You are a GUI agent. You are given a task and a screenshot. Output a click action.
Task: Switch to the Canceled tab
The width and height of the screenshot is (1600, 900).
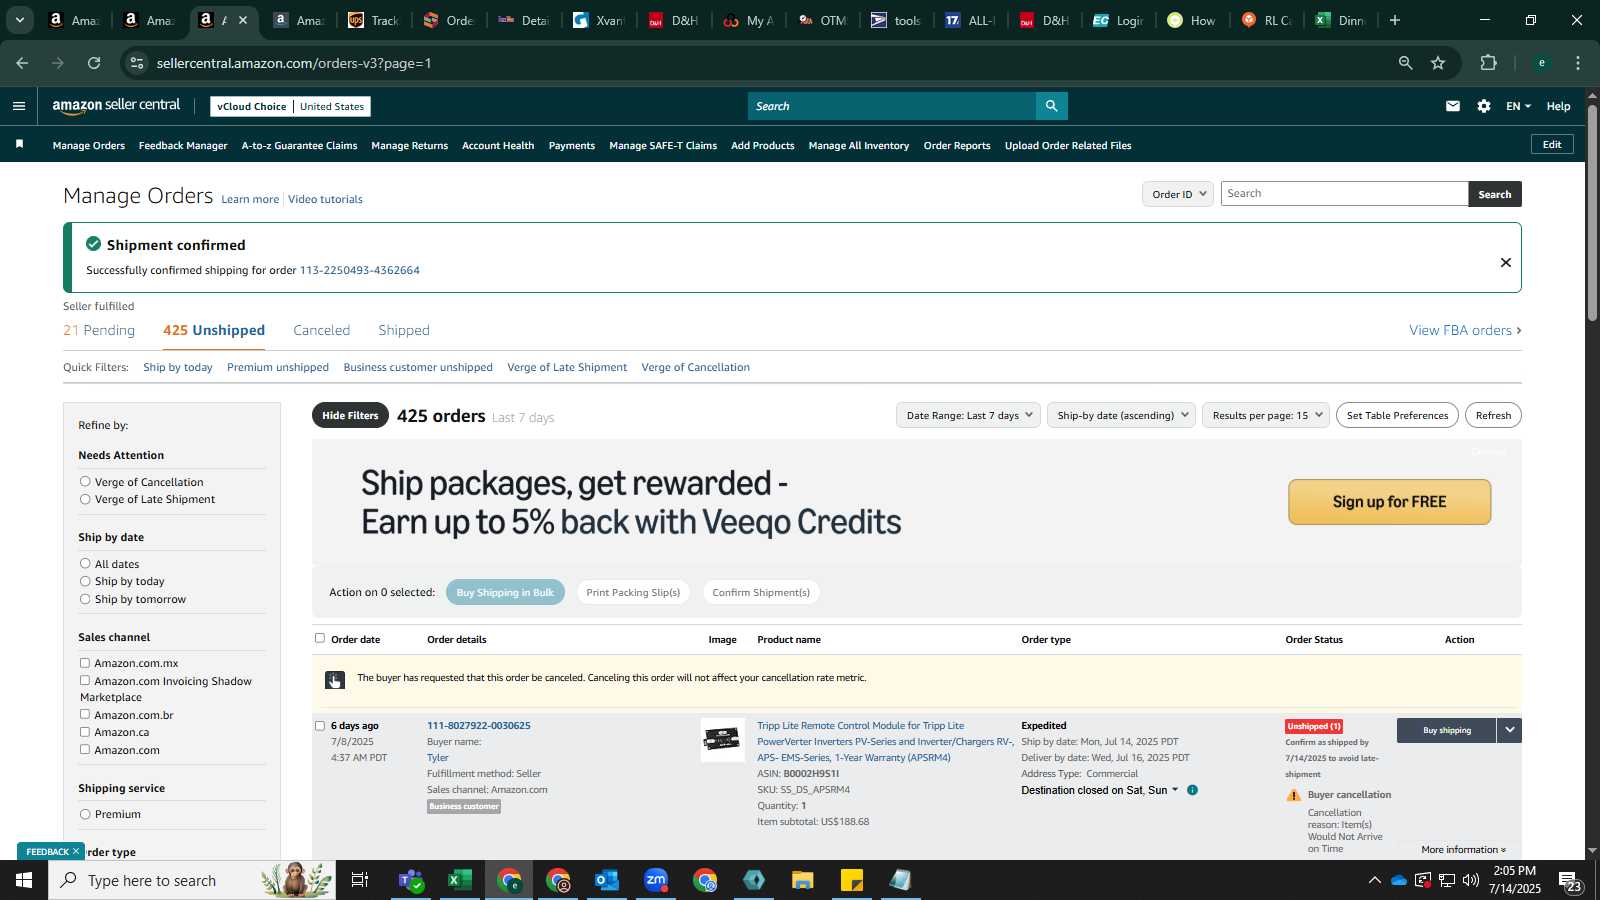pyautogui.click(x=321, y=330)
